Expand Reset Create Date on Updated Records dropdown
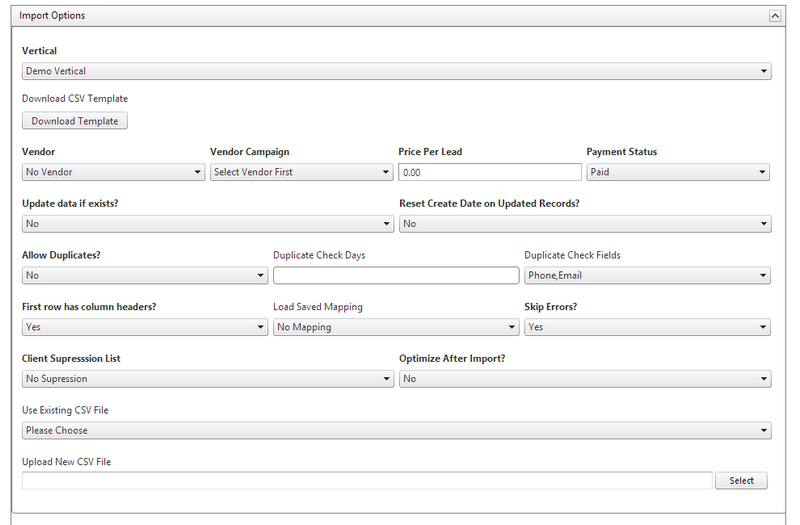This screenshot has width=800, height=525. coord(585,223)
